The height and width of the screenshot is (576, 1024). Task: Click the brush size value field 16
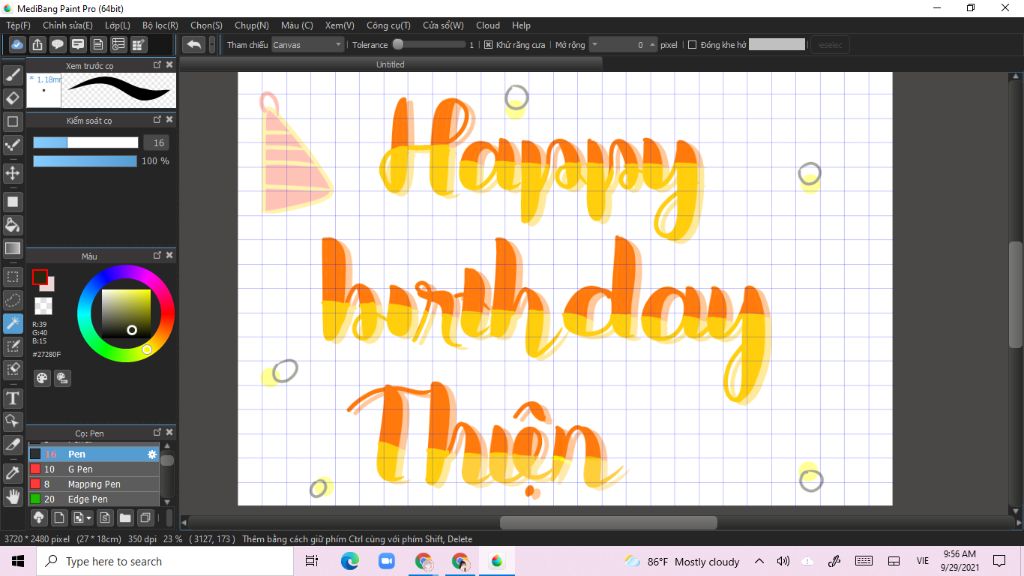pyautogui.click(x=159, y=142)
